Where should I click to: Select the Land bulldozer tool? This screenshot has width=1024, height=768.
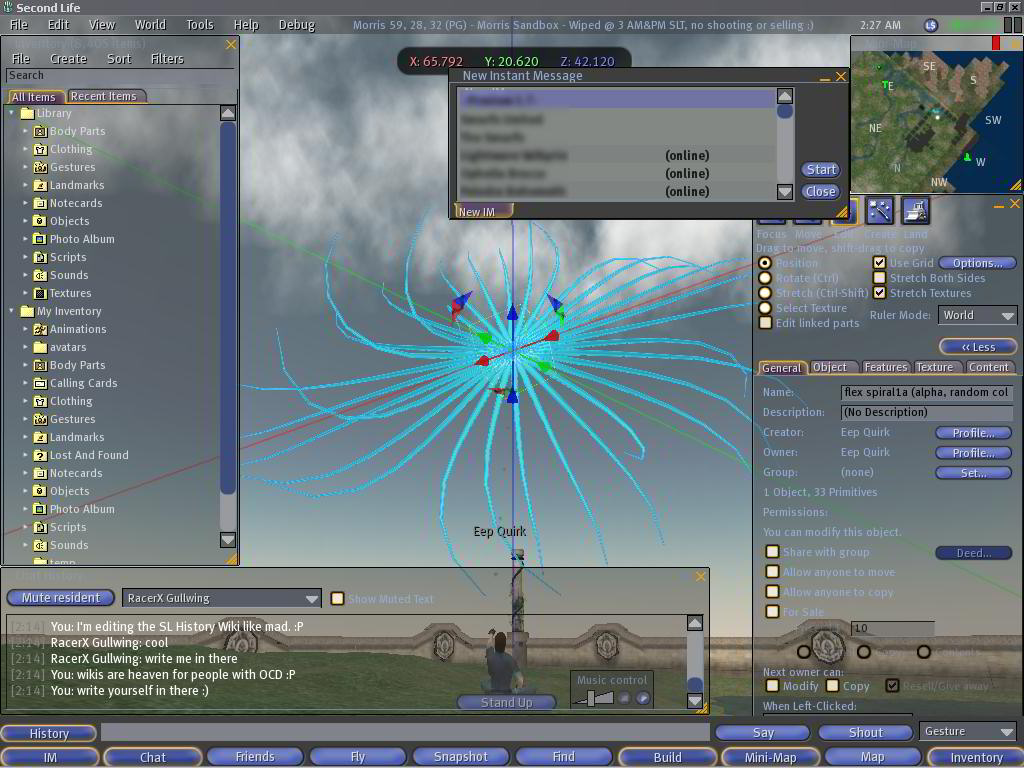coord(915,210)
